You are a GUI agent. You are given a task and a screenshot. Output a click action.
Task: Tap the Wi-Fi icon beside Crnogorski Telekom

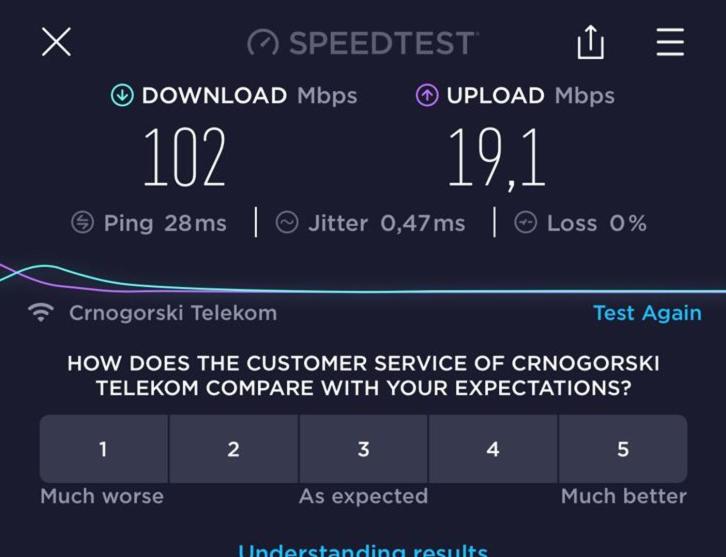click(41, 313)
